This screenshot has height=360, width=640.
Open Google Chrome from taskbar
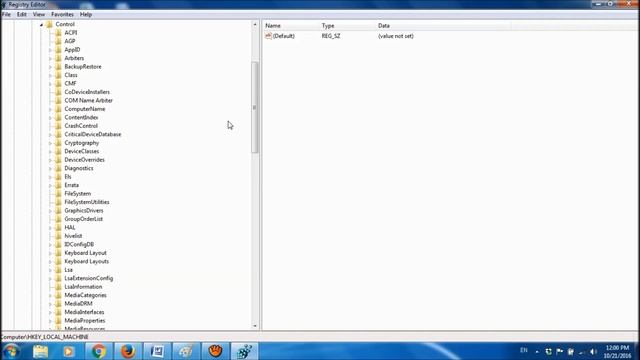[98, 351]
